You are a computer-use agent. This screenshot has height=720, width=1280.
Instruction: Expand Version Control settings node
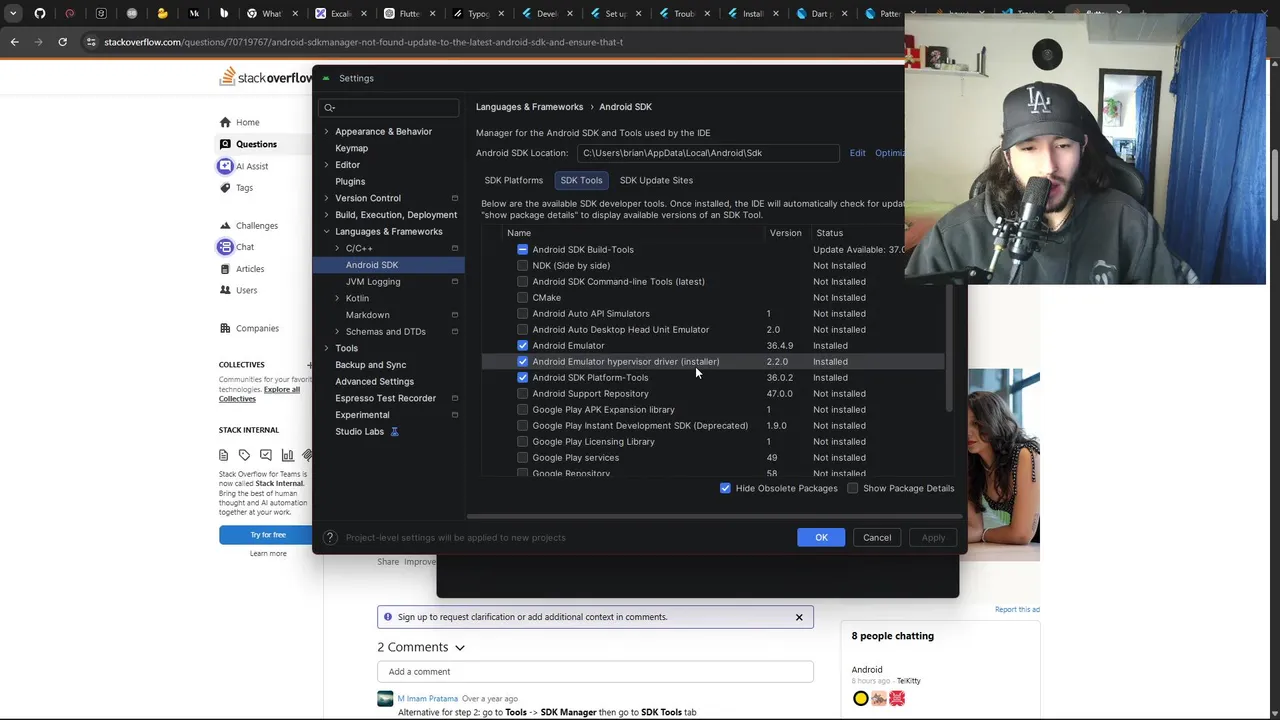(326, 198)
